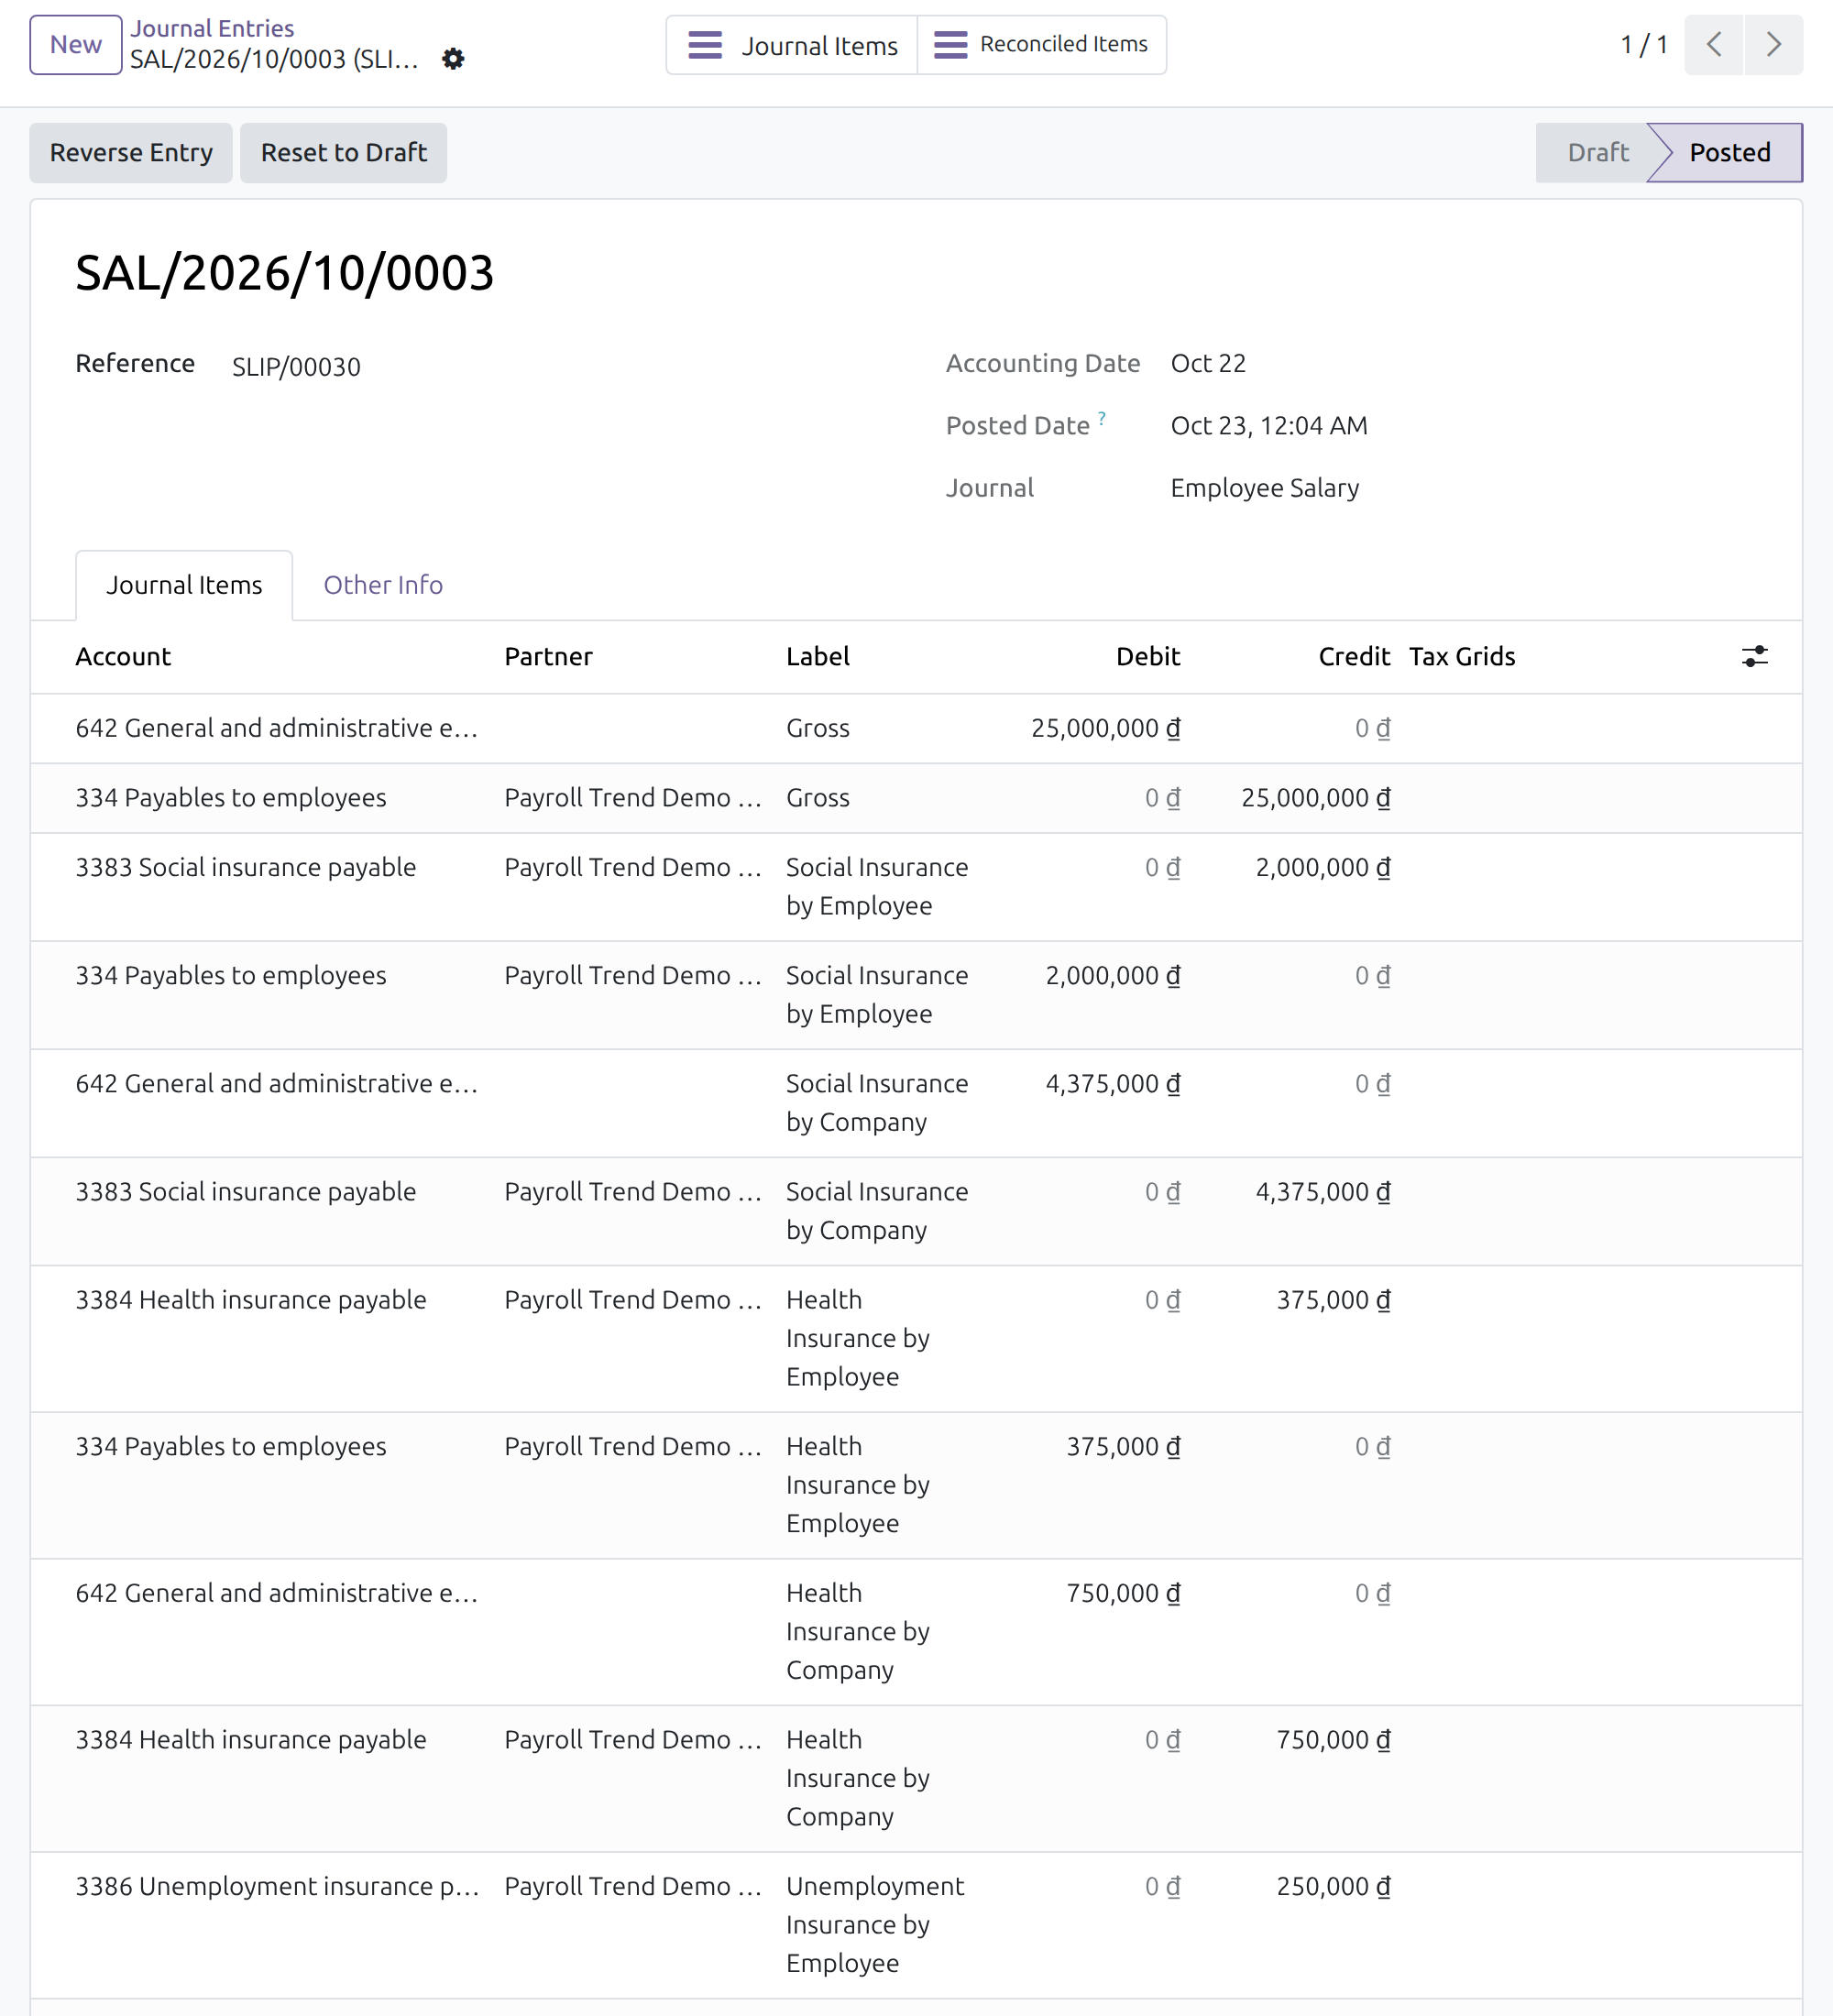Open the column settings adjust icon

[x=1754, y=656]
